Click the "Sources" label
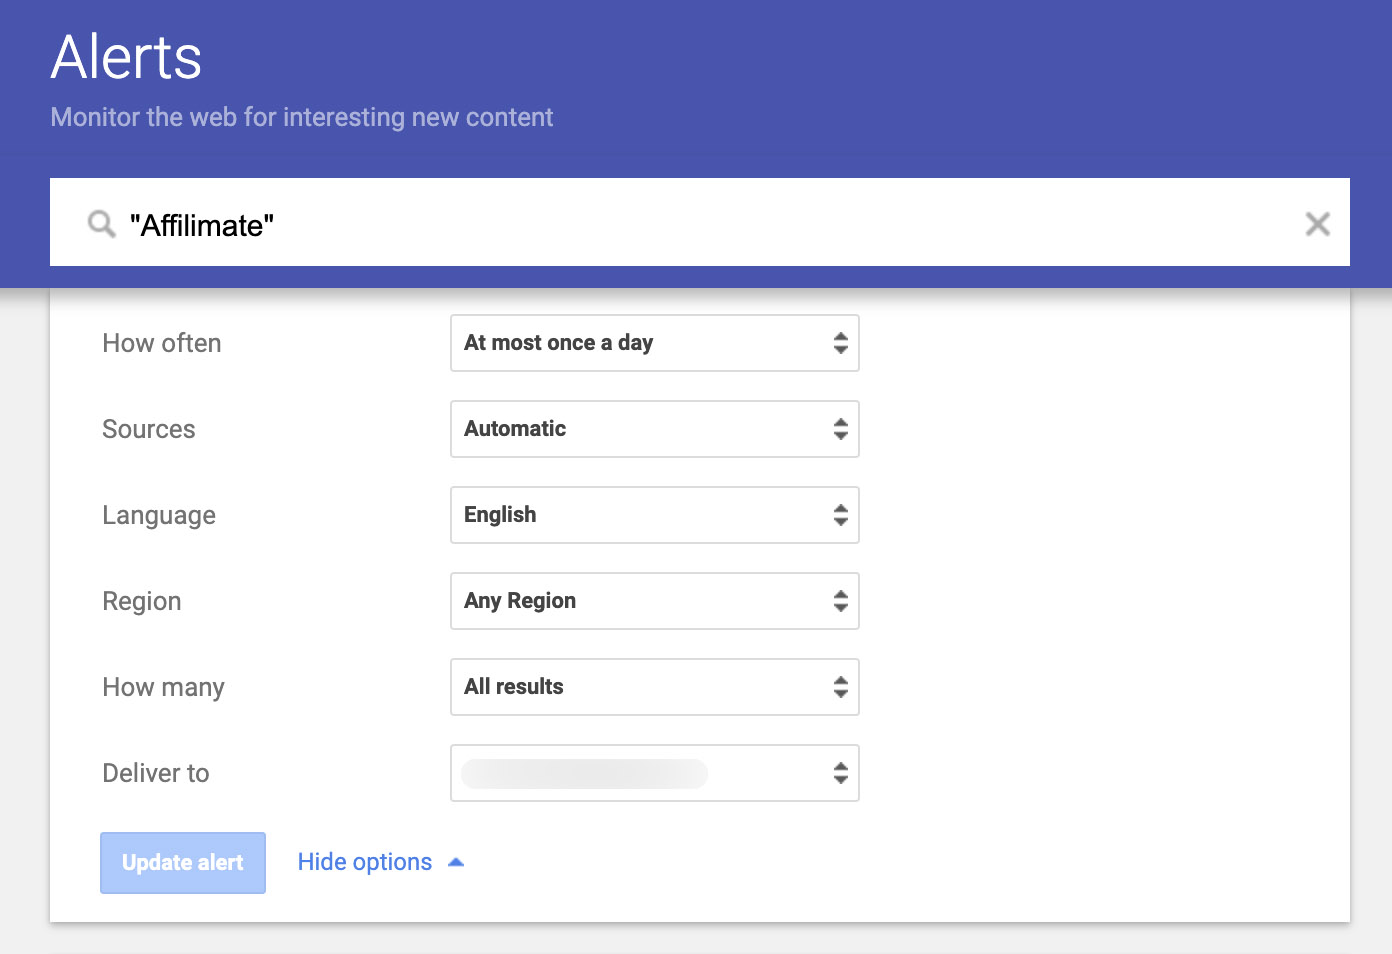1392x954 pixels. [x=149, y=429]
